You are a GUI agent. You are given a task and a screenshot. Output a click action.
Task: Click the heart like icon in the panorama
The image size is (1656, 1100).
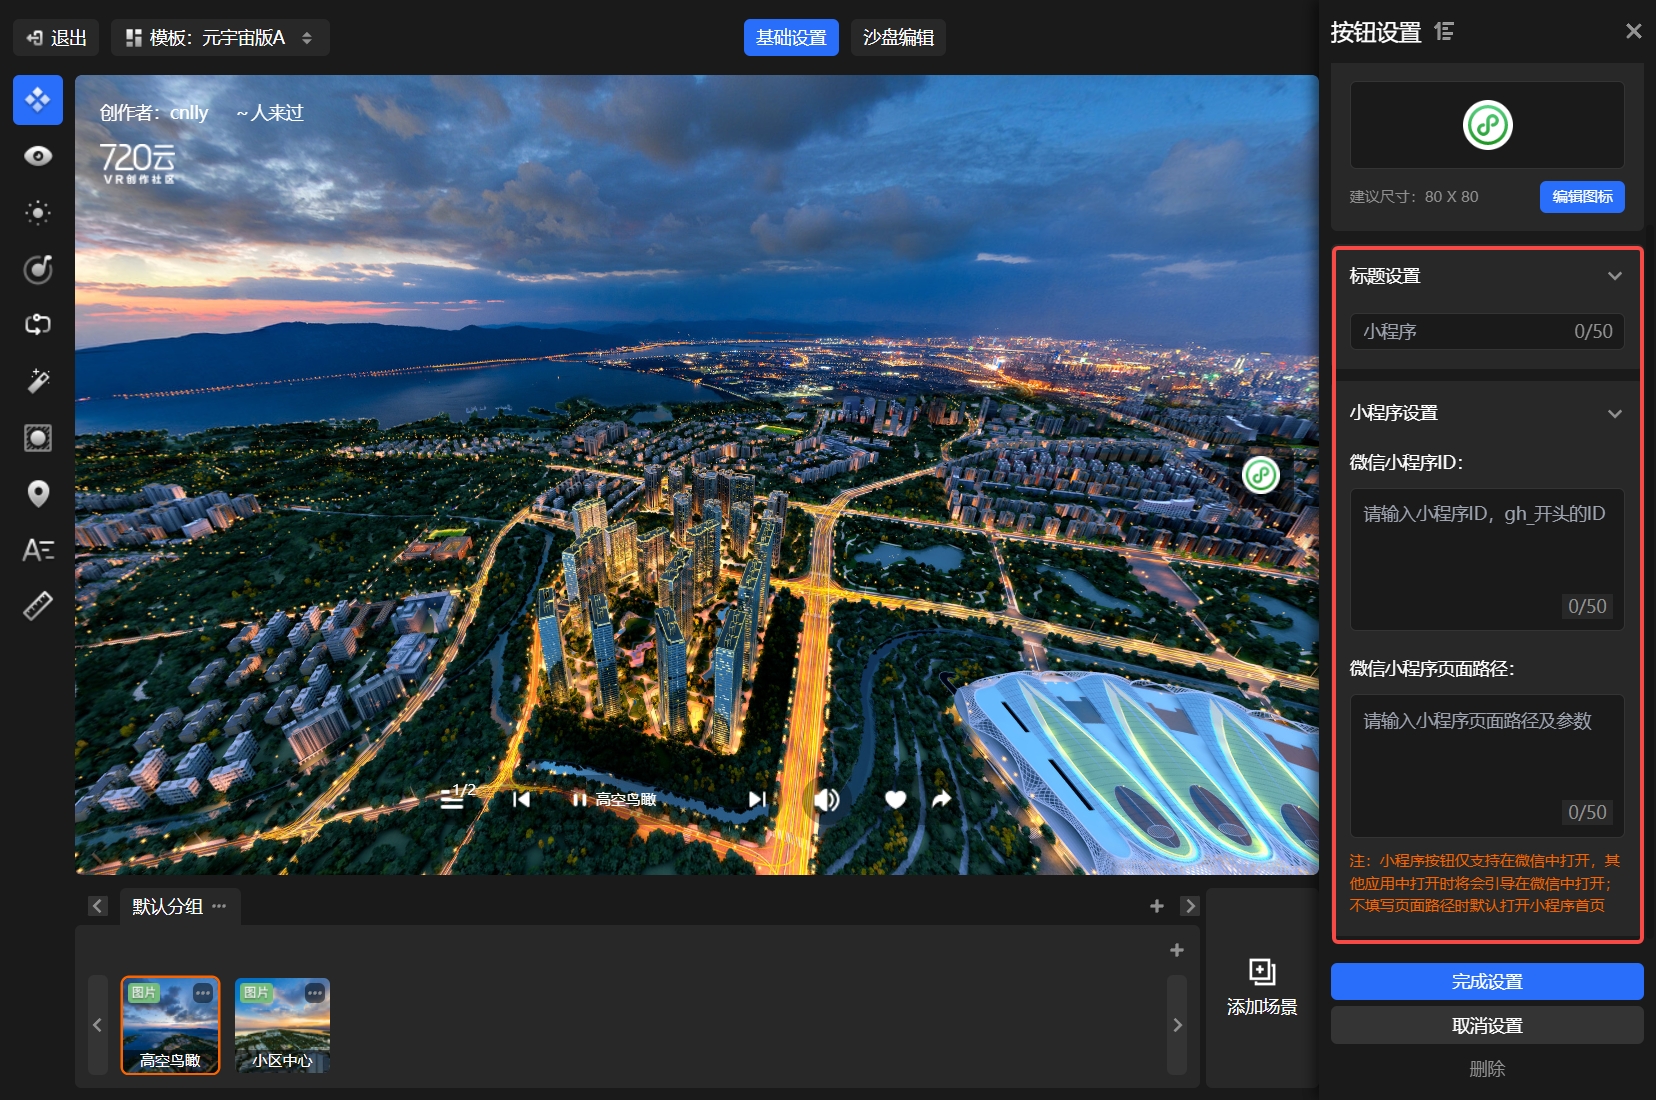tap(895, 799)
